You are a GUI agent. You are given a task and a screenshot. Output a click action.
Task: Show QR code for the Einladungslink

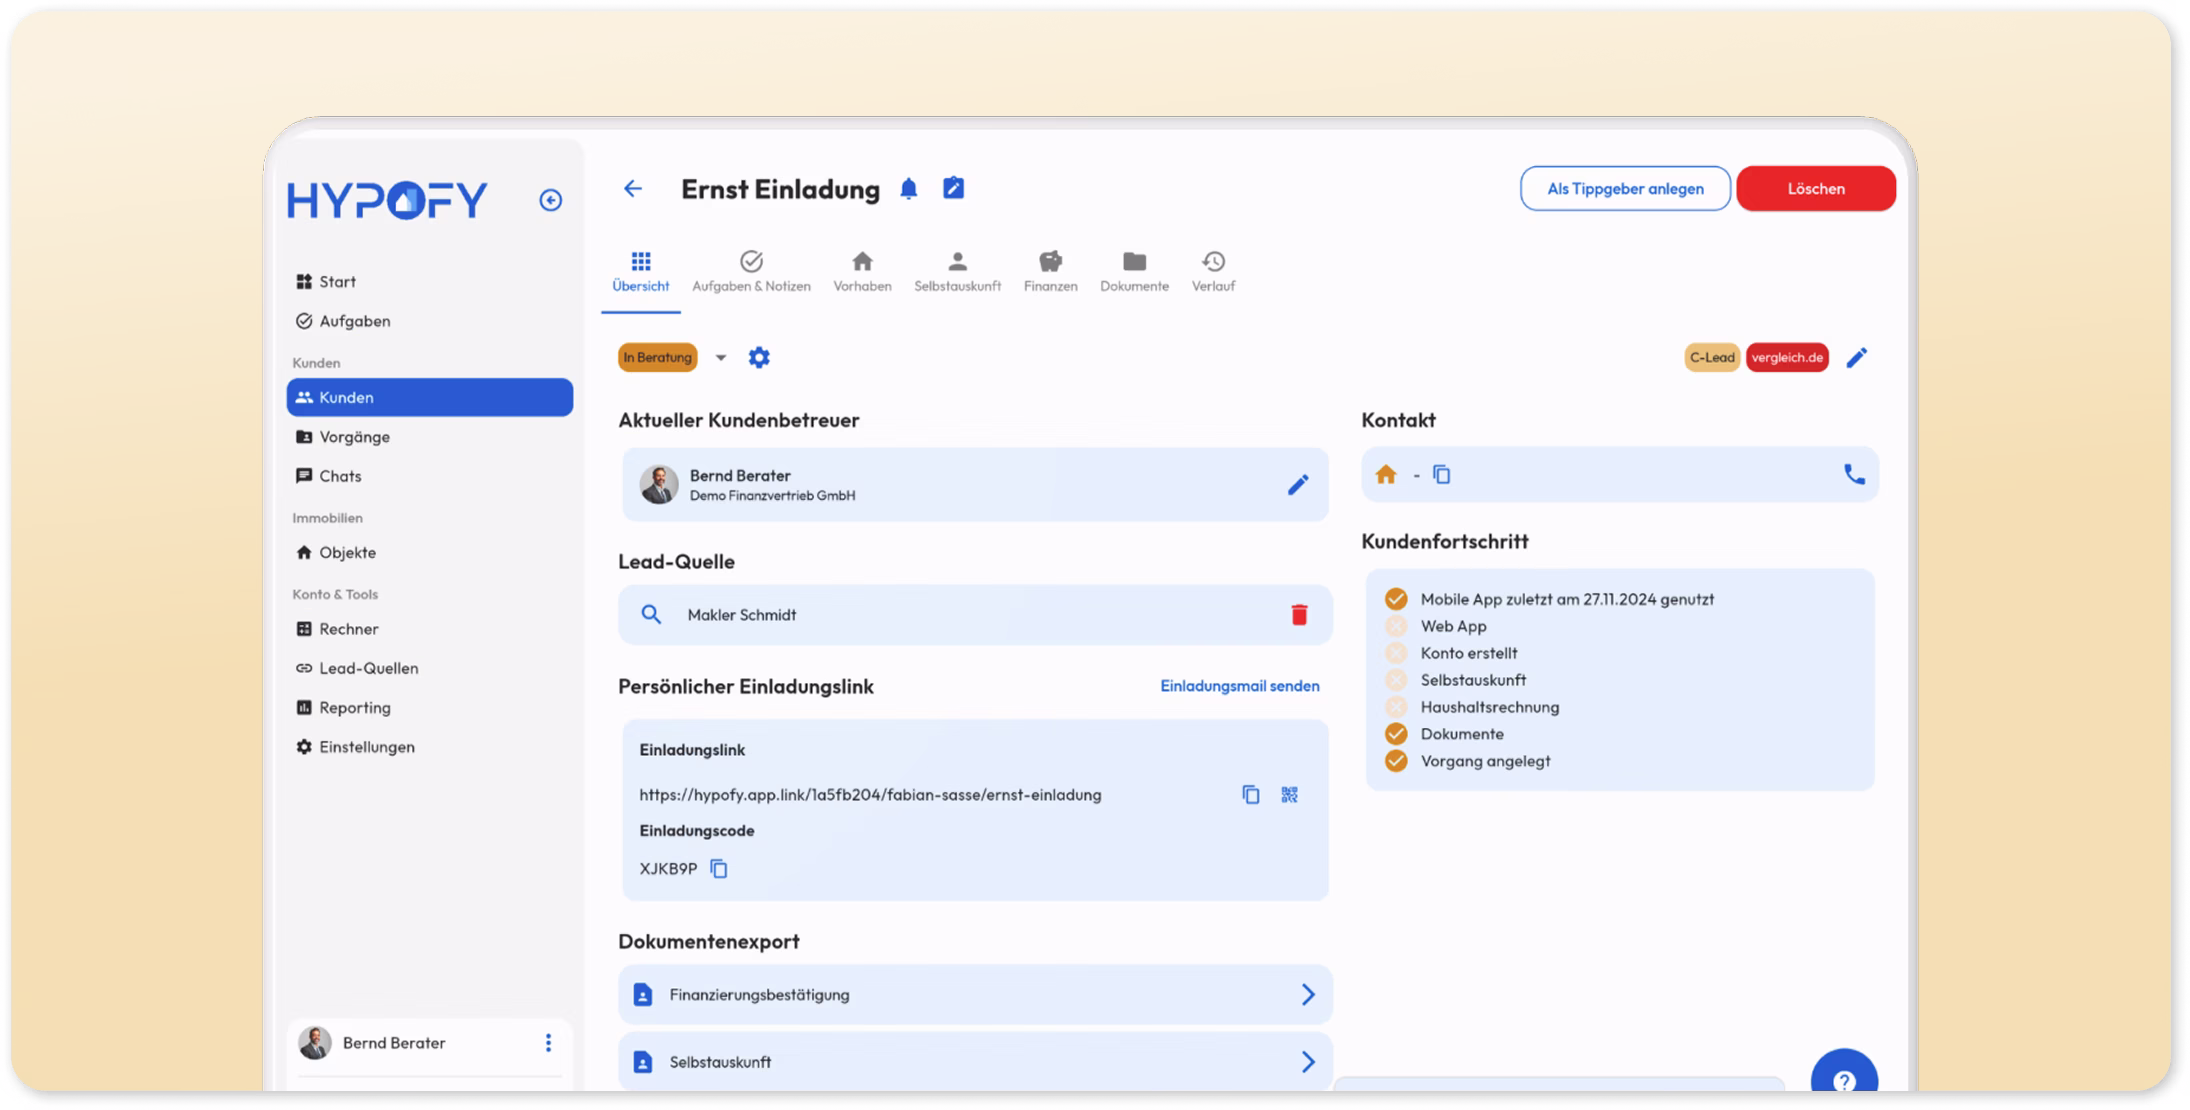click(x=1289, y=794)
